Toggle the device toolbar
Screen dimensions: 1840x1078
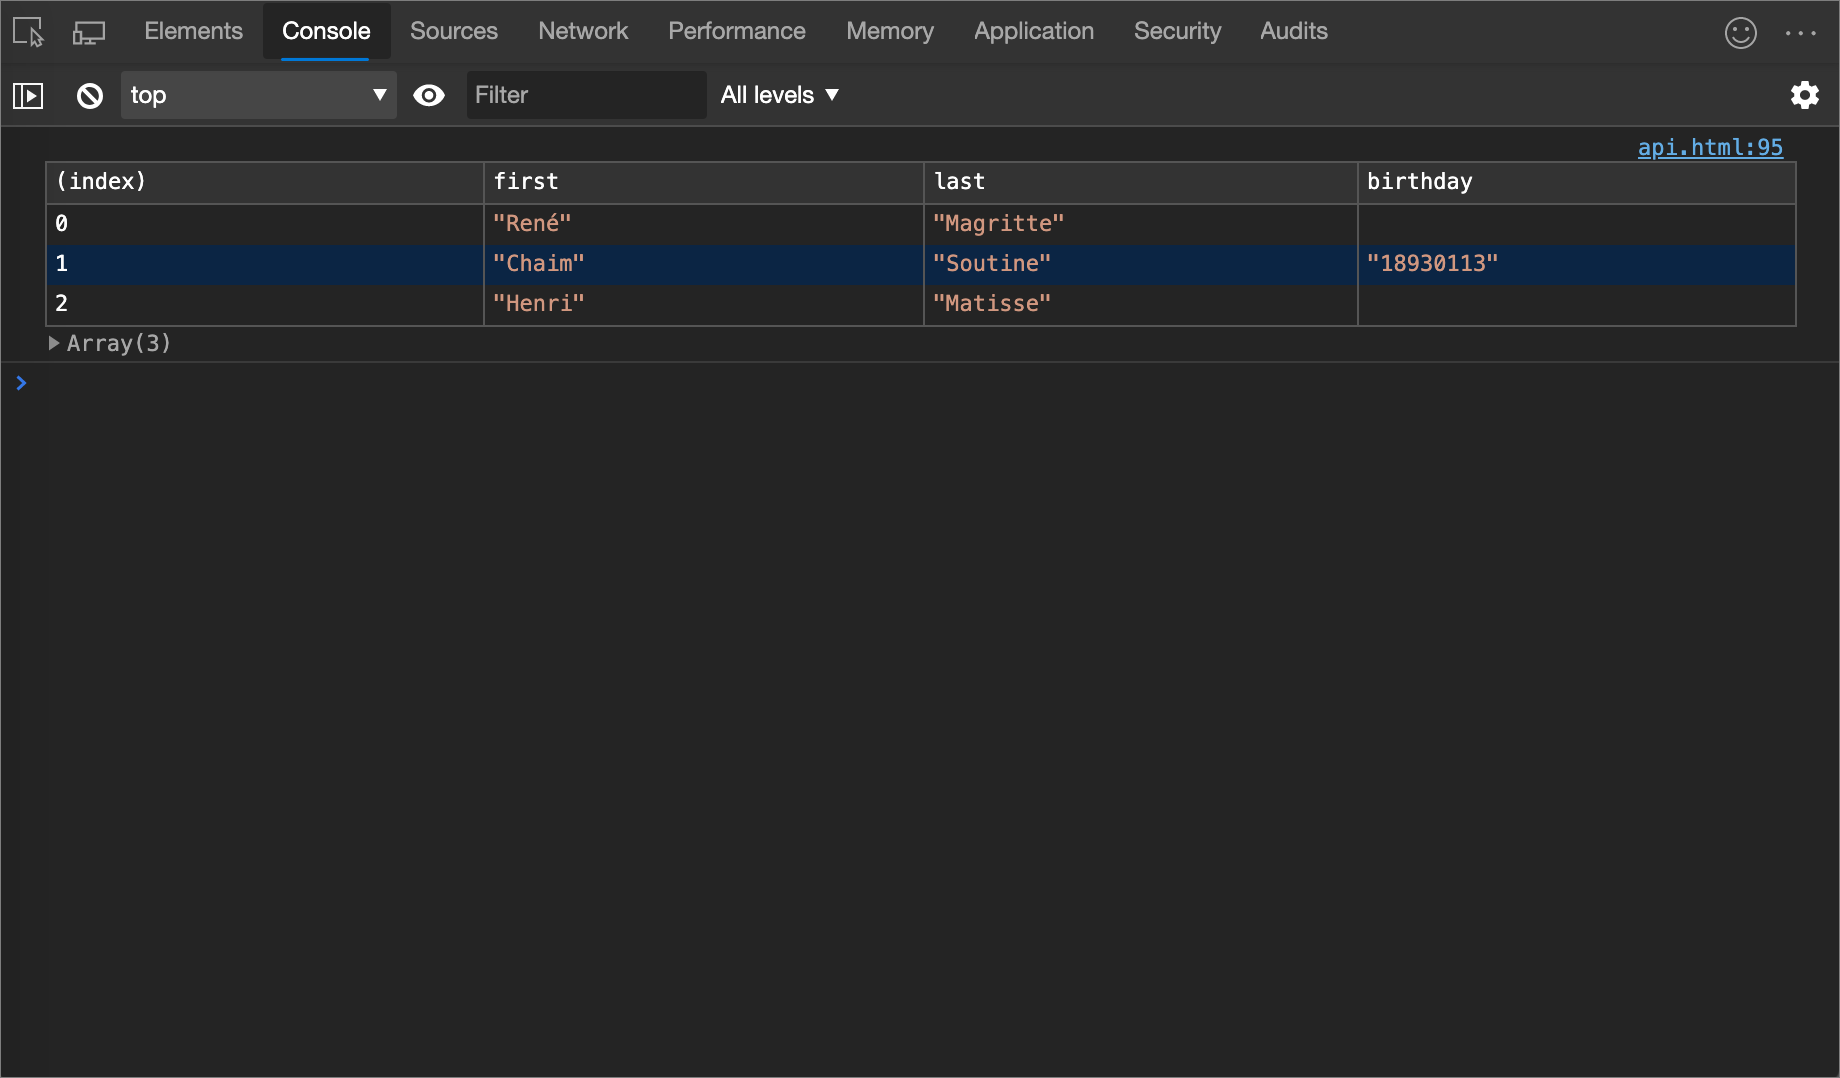point(88,31)
